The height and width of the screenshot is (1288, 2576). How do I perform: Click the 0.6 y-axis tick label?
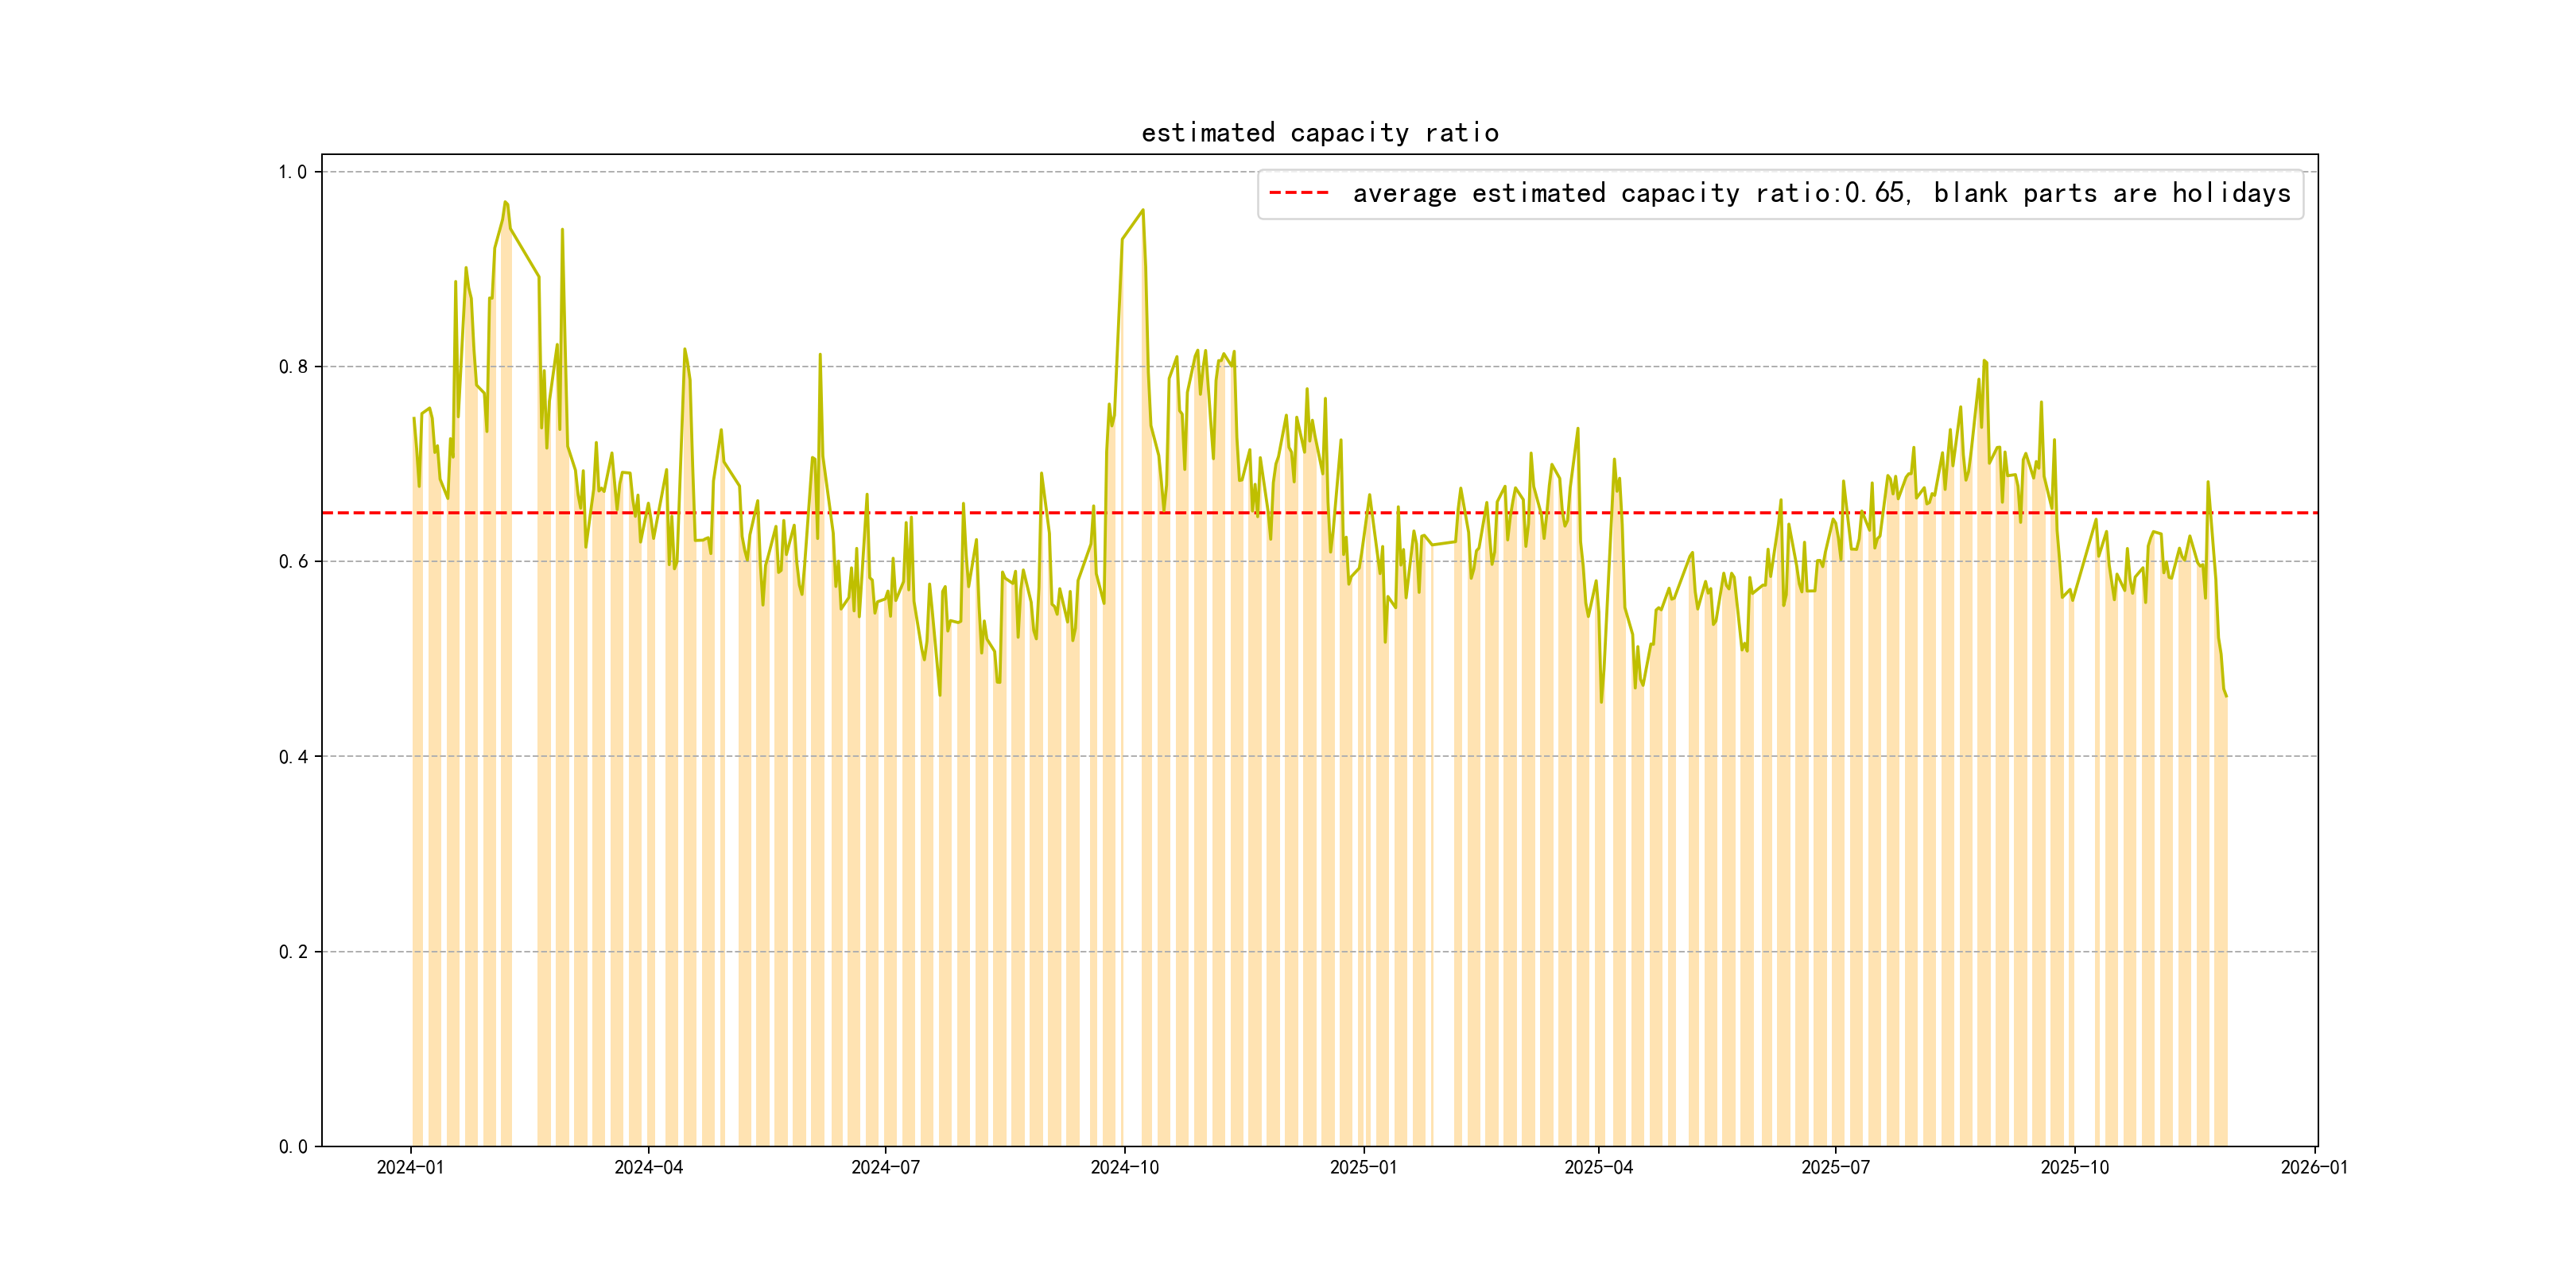click(292, 562)
